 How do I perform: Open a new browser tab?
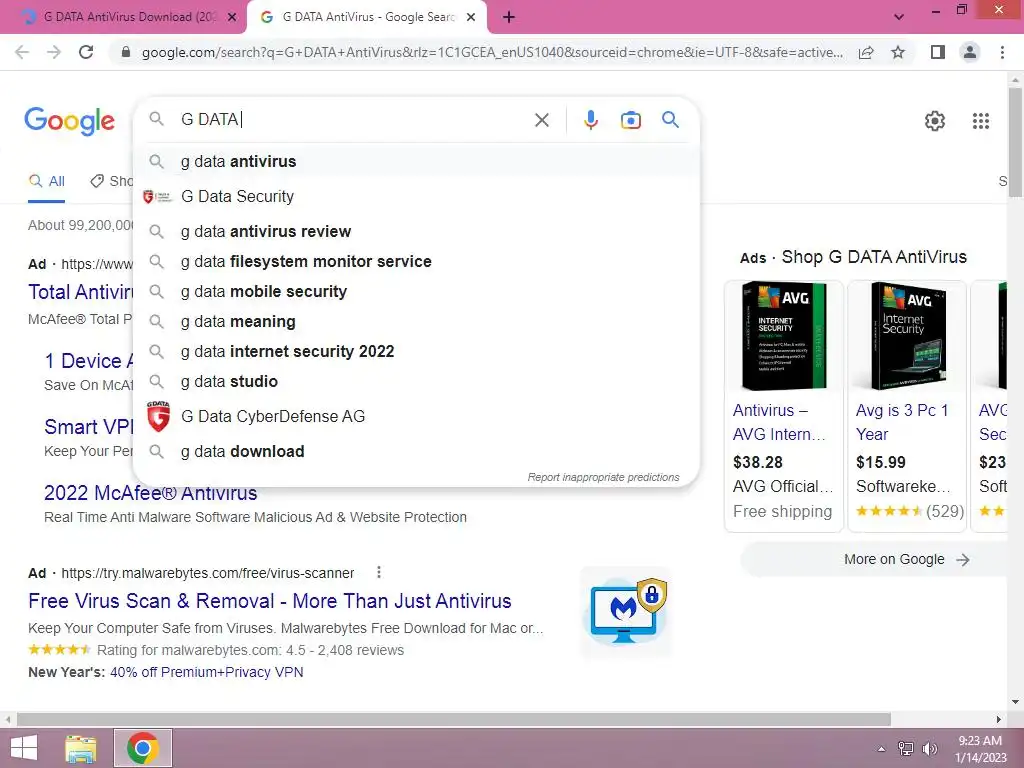(x=509, y=18)
